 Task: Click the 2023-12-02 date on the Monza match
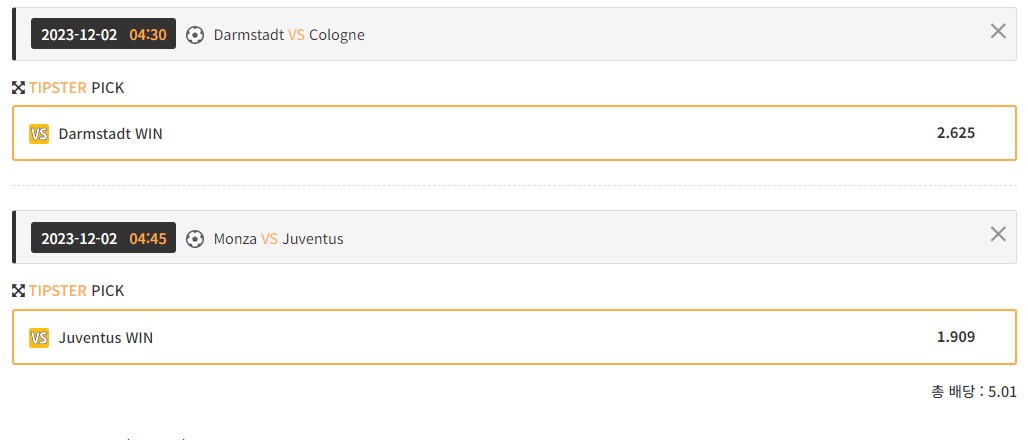tap(79, 239)
